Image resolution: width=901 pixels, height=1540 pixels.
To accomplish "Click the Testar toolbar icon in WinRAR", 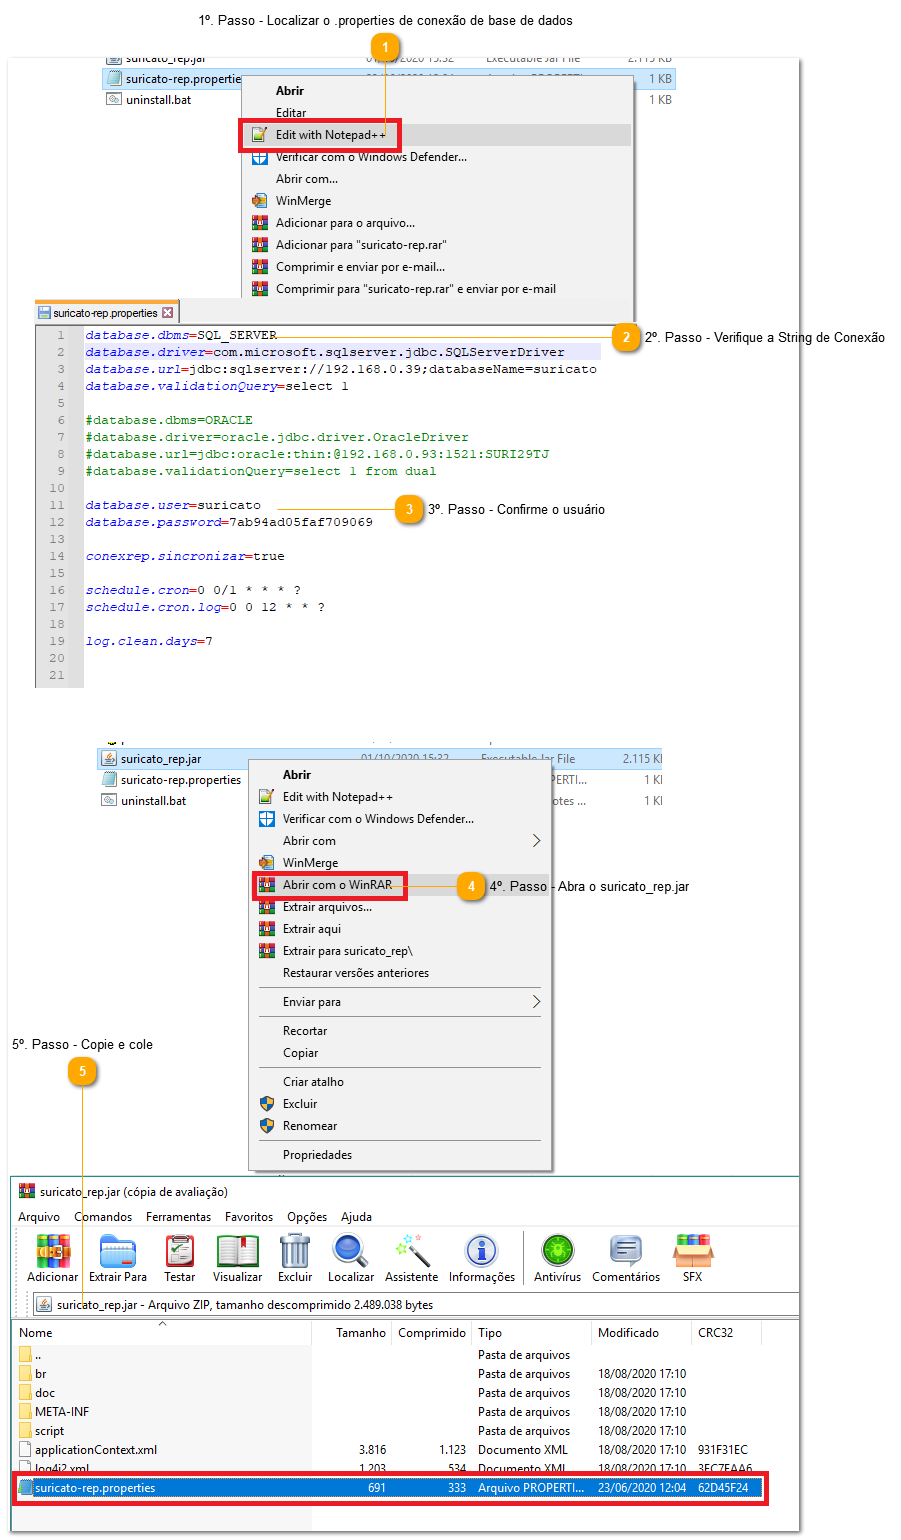I will (180, 1251).
